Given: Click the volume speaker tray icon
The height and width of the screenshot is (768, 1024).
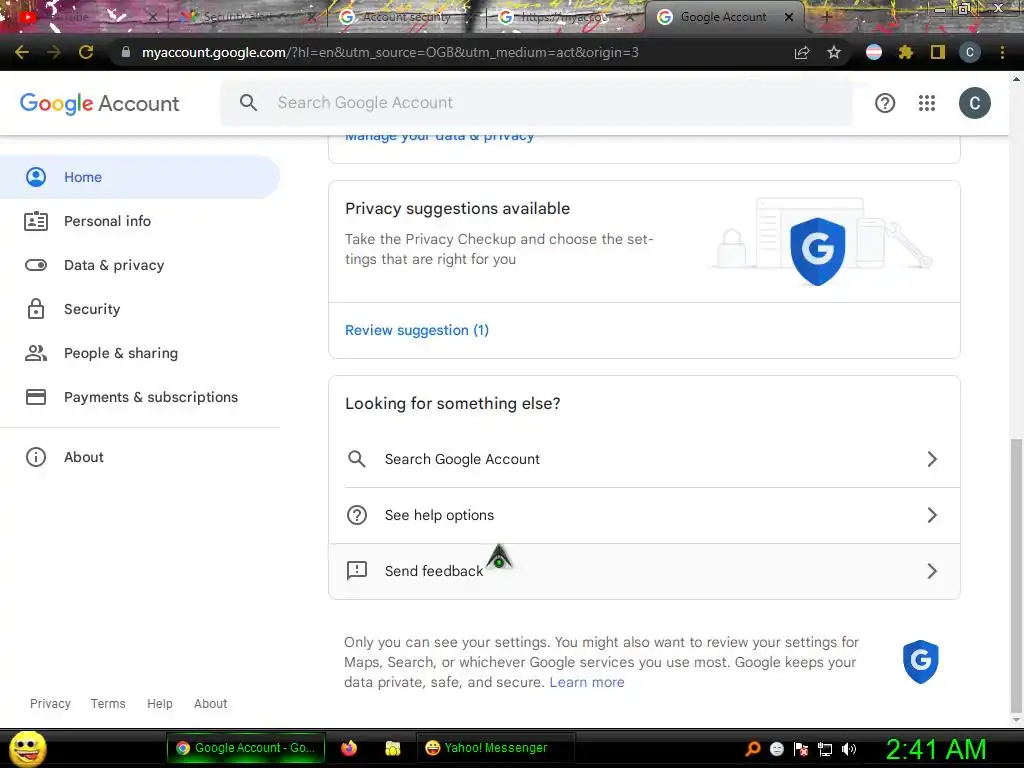Looking at the screenshot, I should [x=849, y=749].
